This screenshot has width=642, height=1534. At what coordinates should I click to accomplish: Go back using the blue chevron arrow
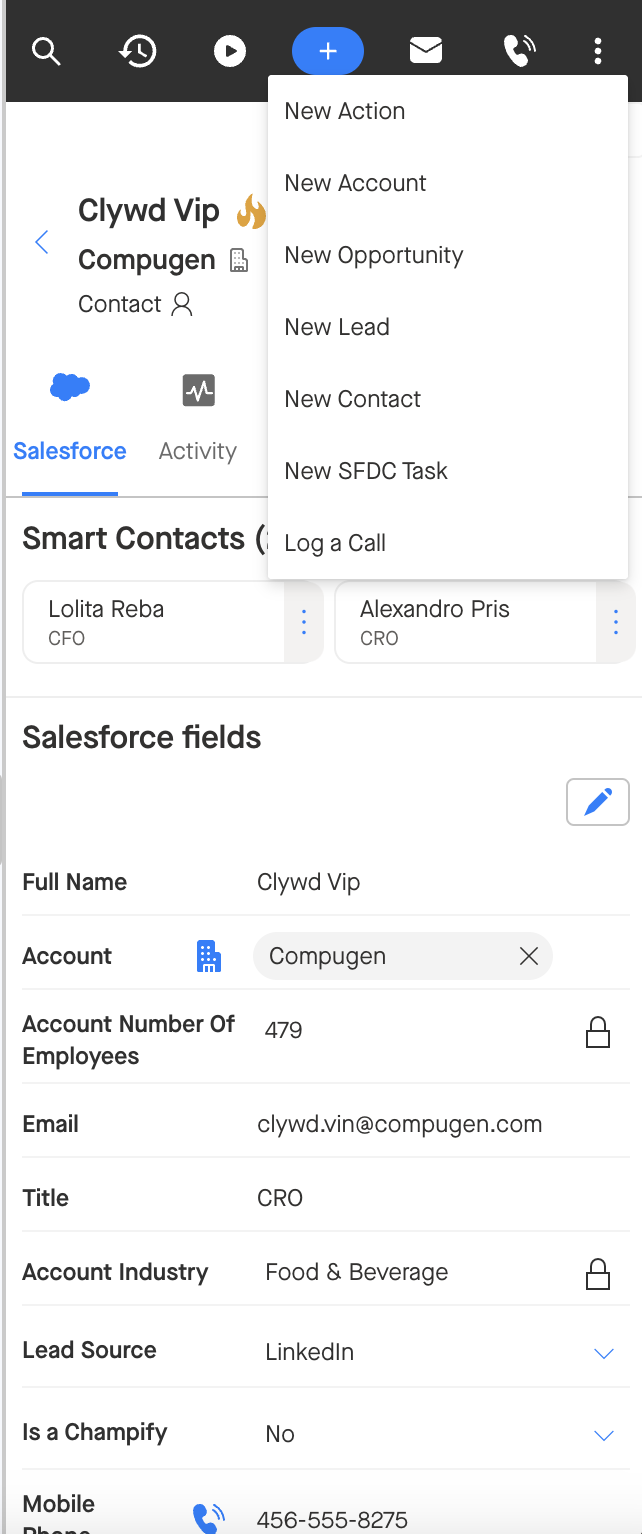tap(42, 242)
